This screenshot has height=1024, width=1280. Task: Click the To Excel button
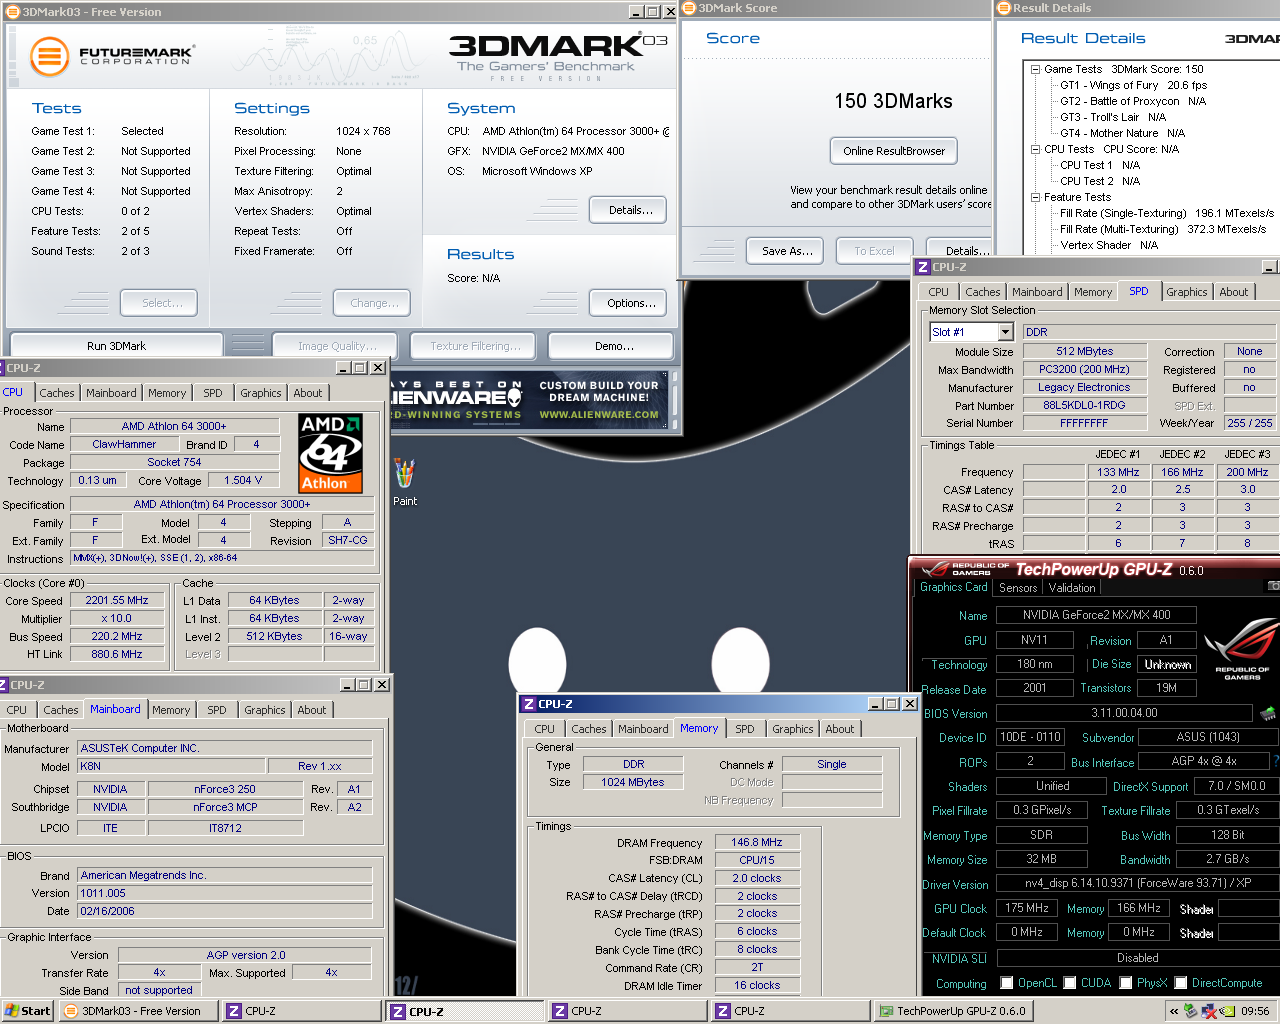tap(874, 251)
